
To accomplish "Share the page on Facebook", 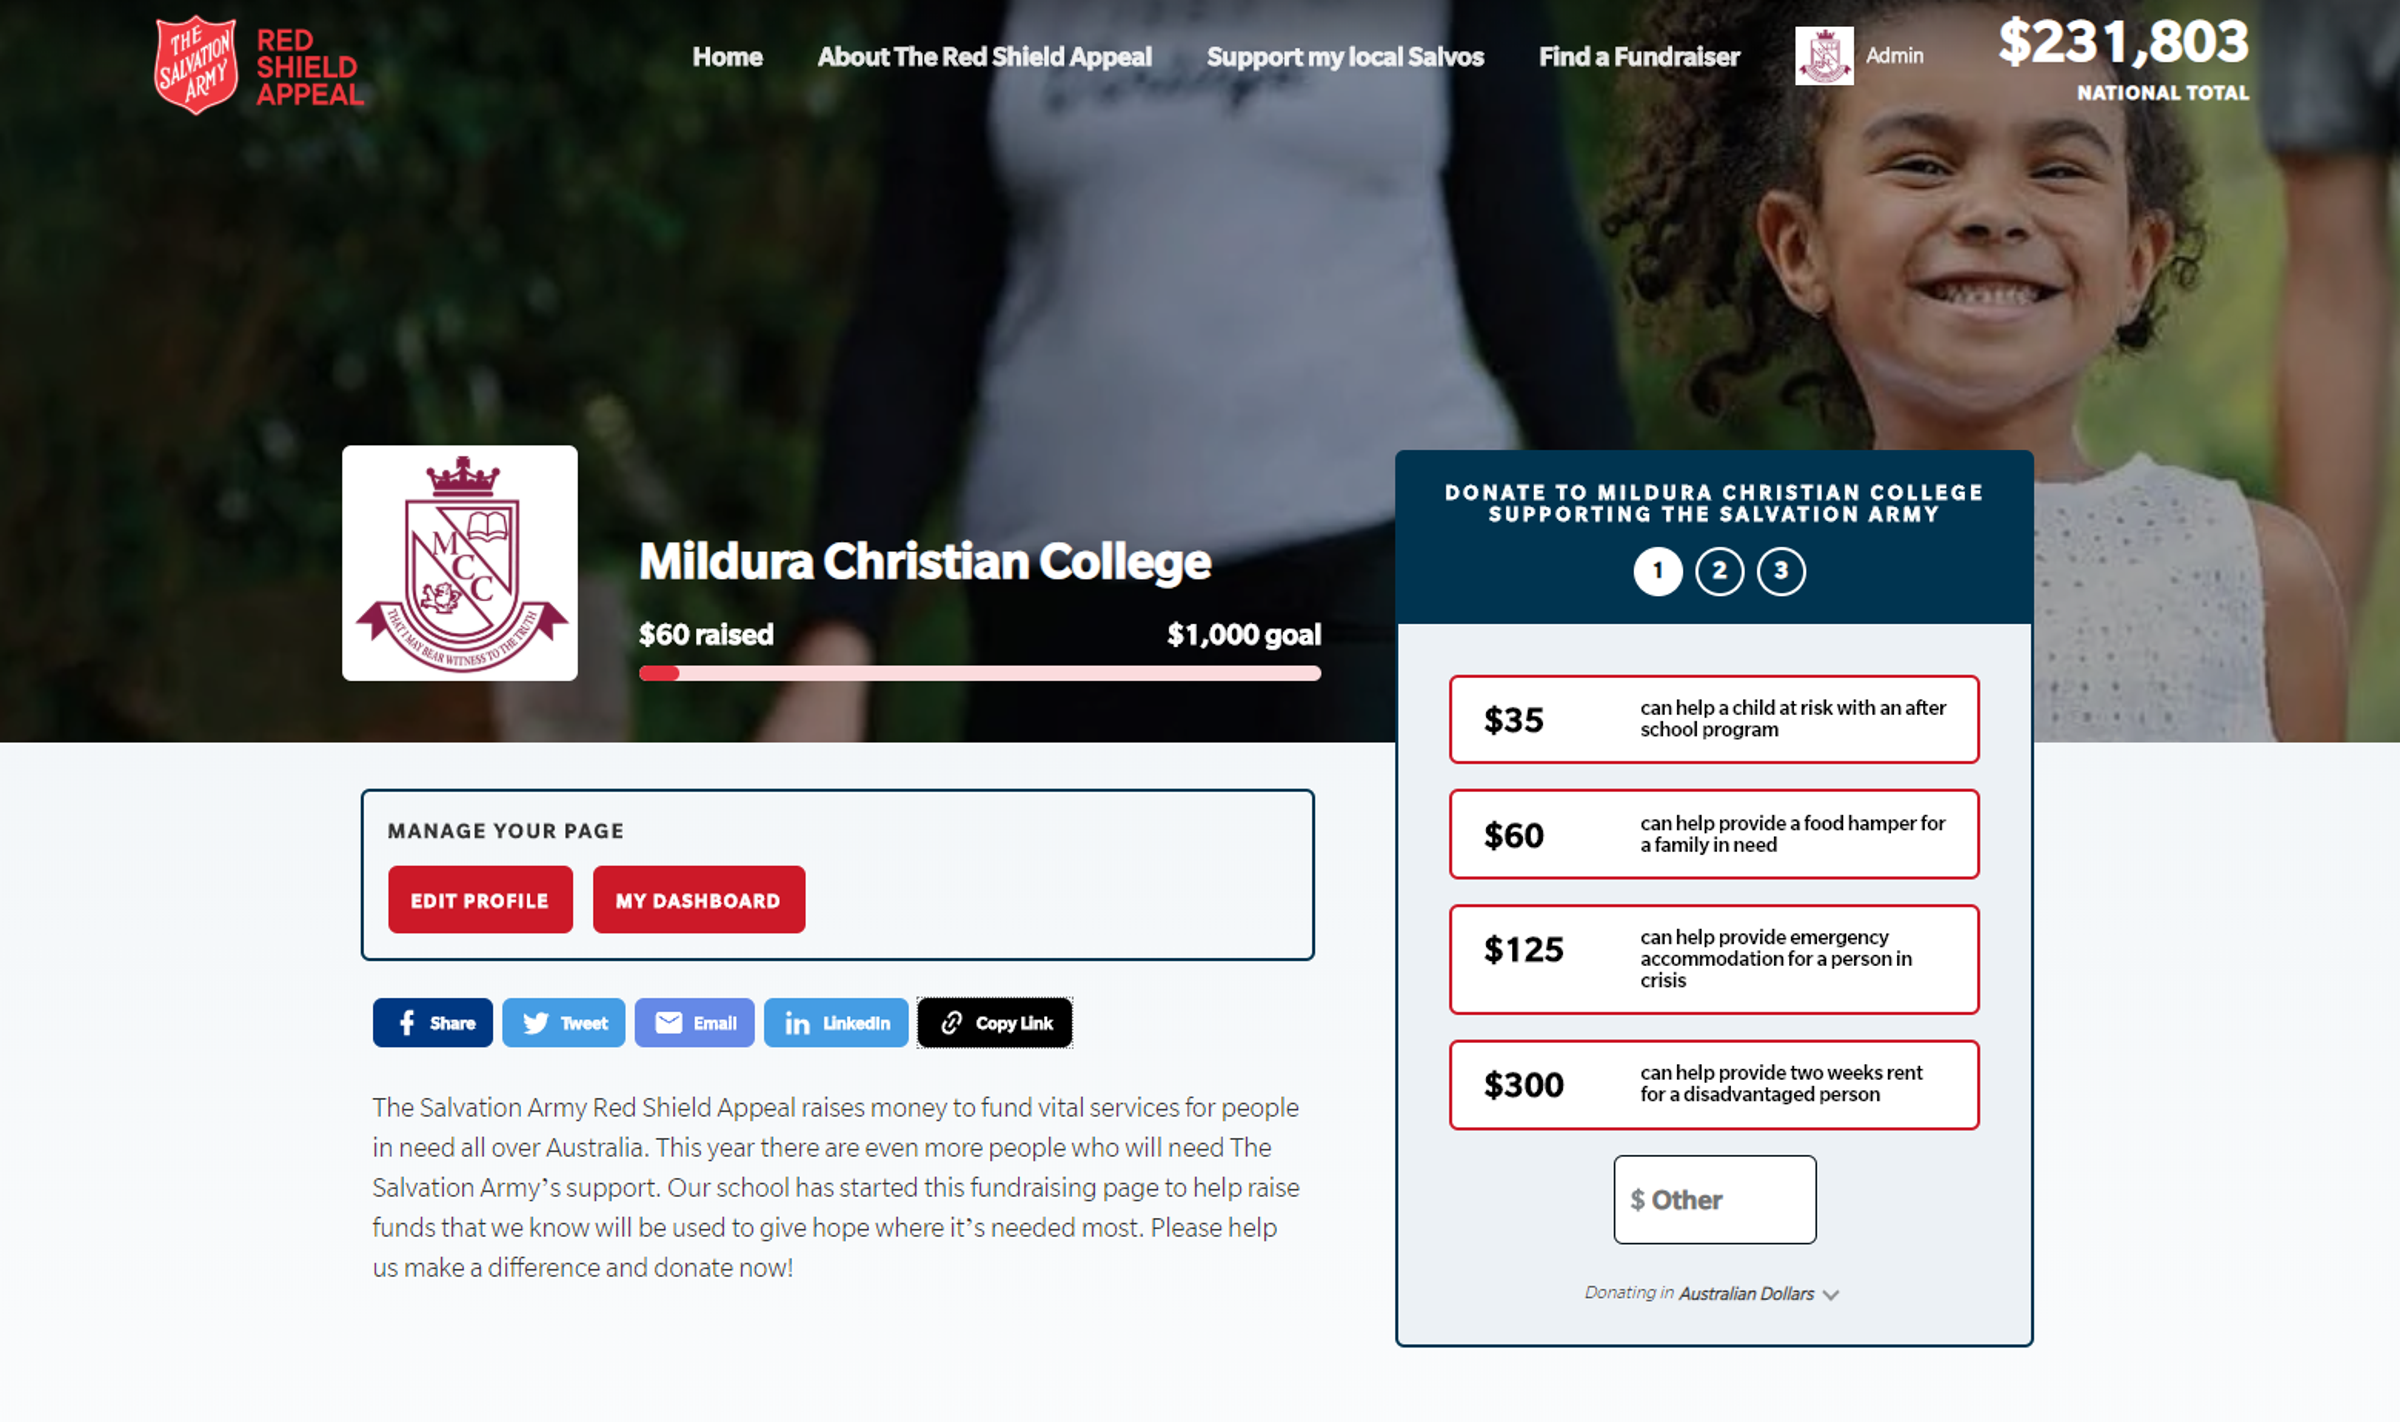I will (x=433, y=1022).
